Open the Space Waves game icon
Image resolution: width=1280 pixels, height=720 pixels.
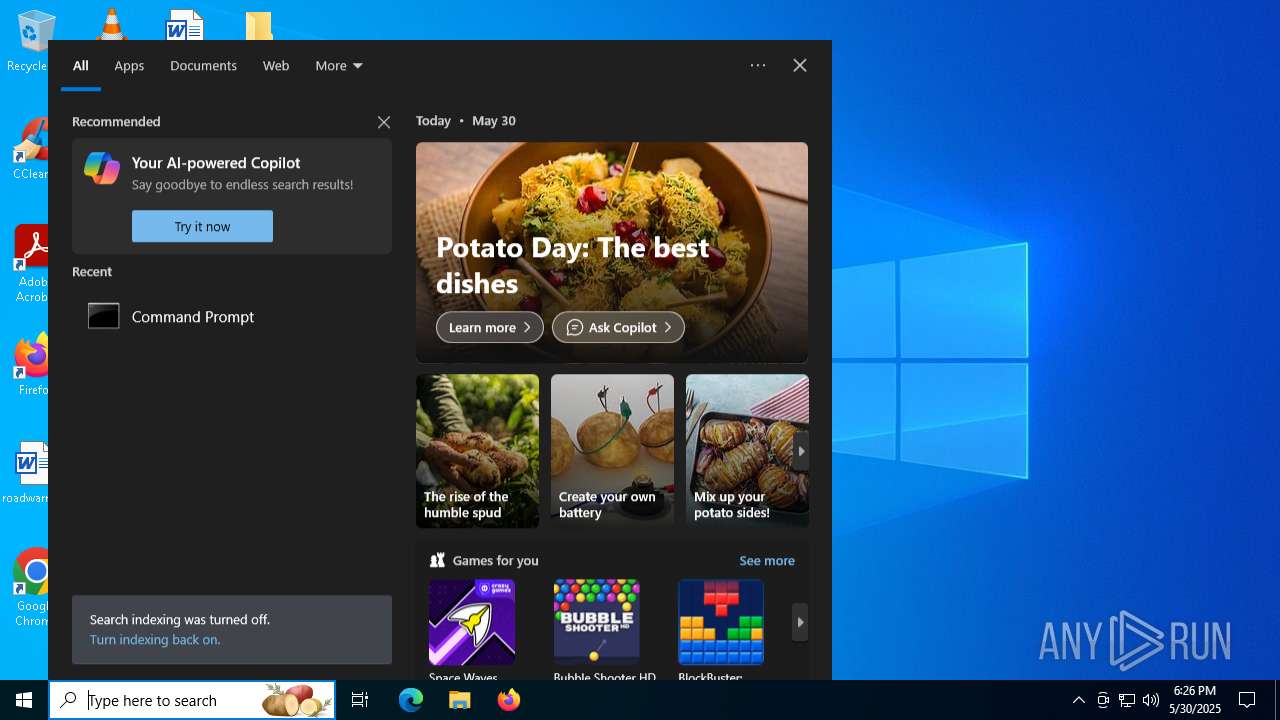472,622
